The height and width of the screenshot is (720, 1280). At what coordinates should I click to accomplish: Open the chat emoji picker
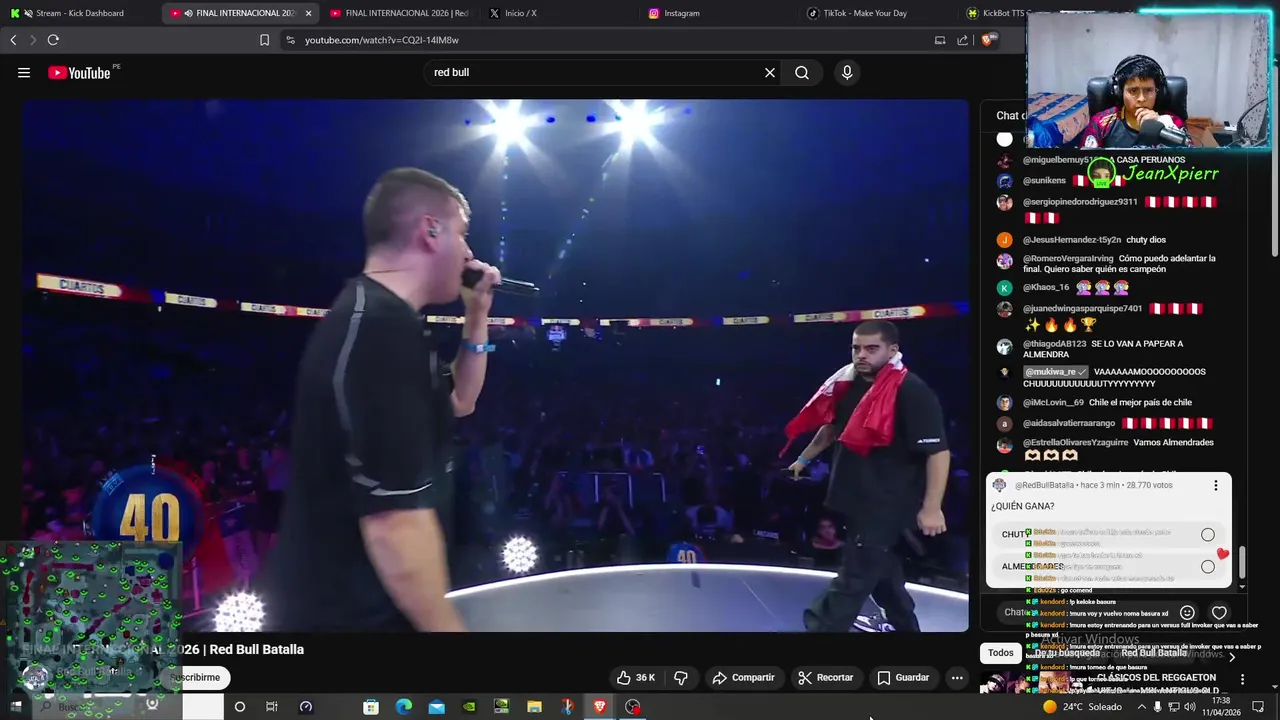[1187, 612]
